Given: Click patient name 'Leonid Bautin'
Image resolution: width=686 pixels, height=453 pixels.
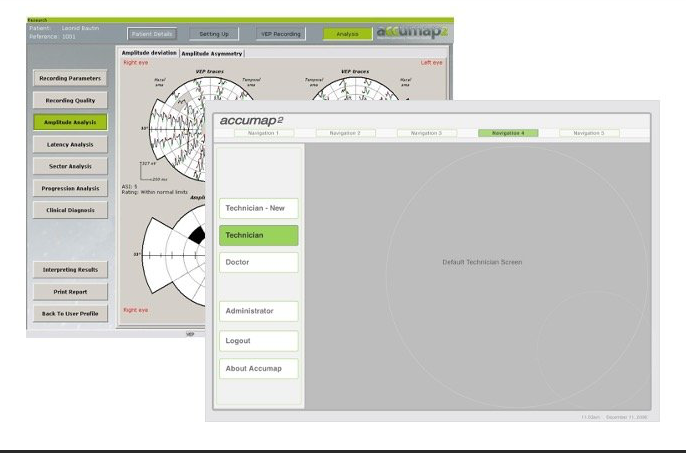Looking at the screenshot, I should [80, 28].
